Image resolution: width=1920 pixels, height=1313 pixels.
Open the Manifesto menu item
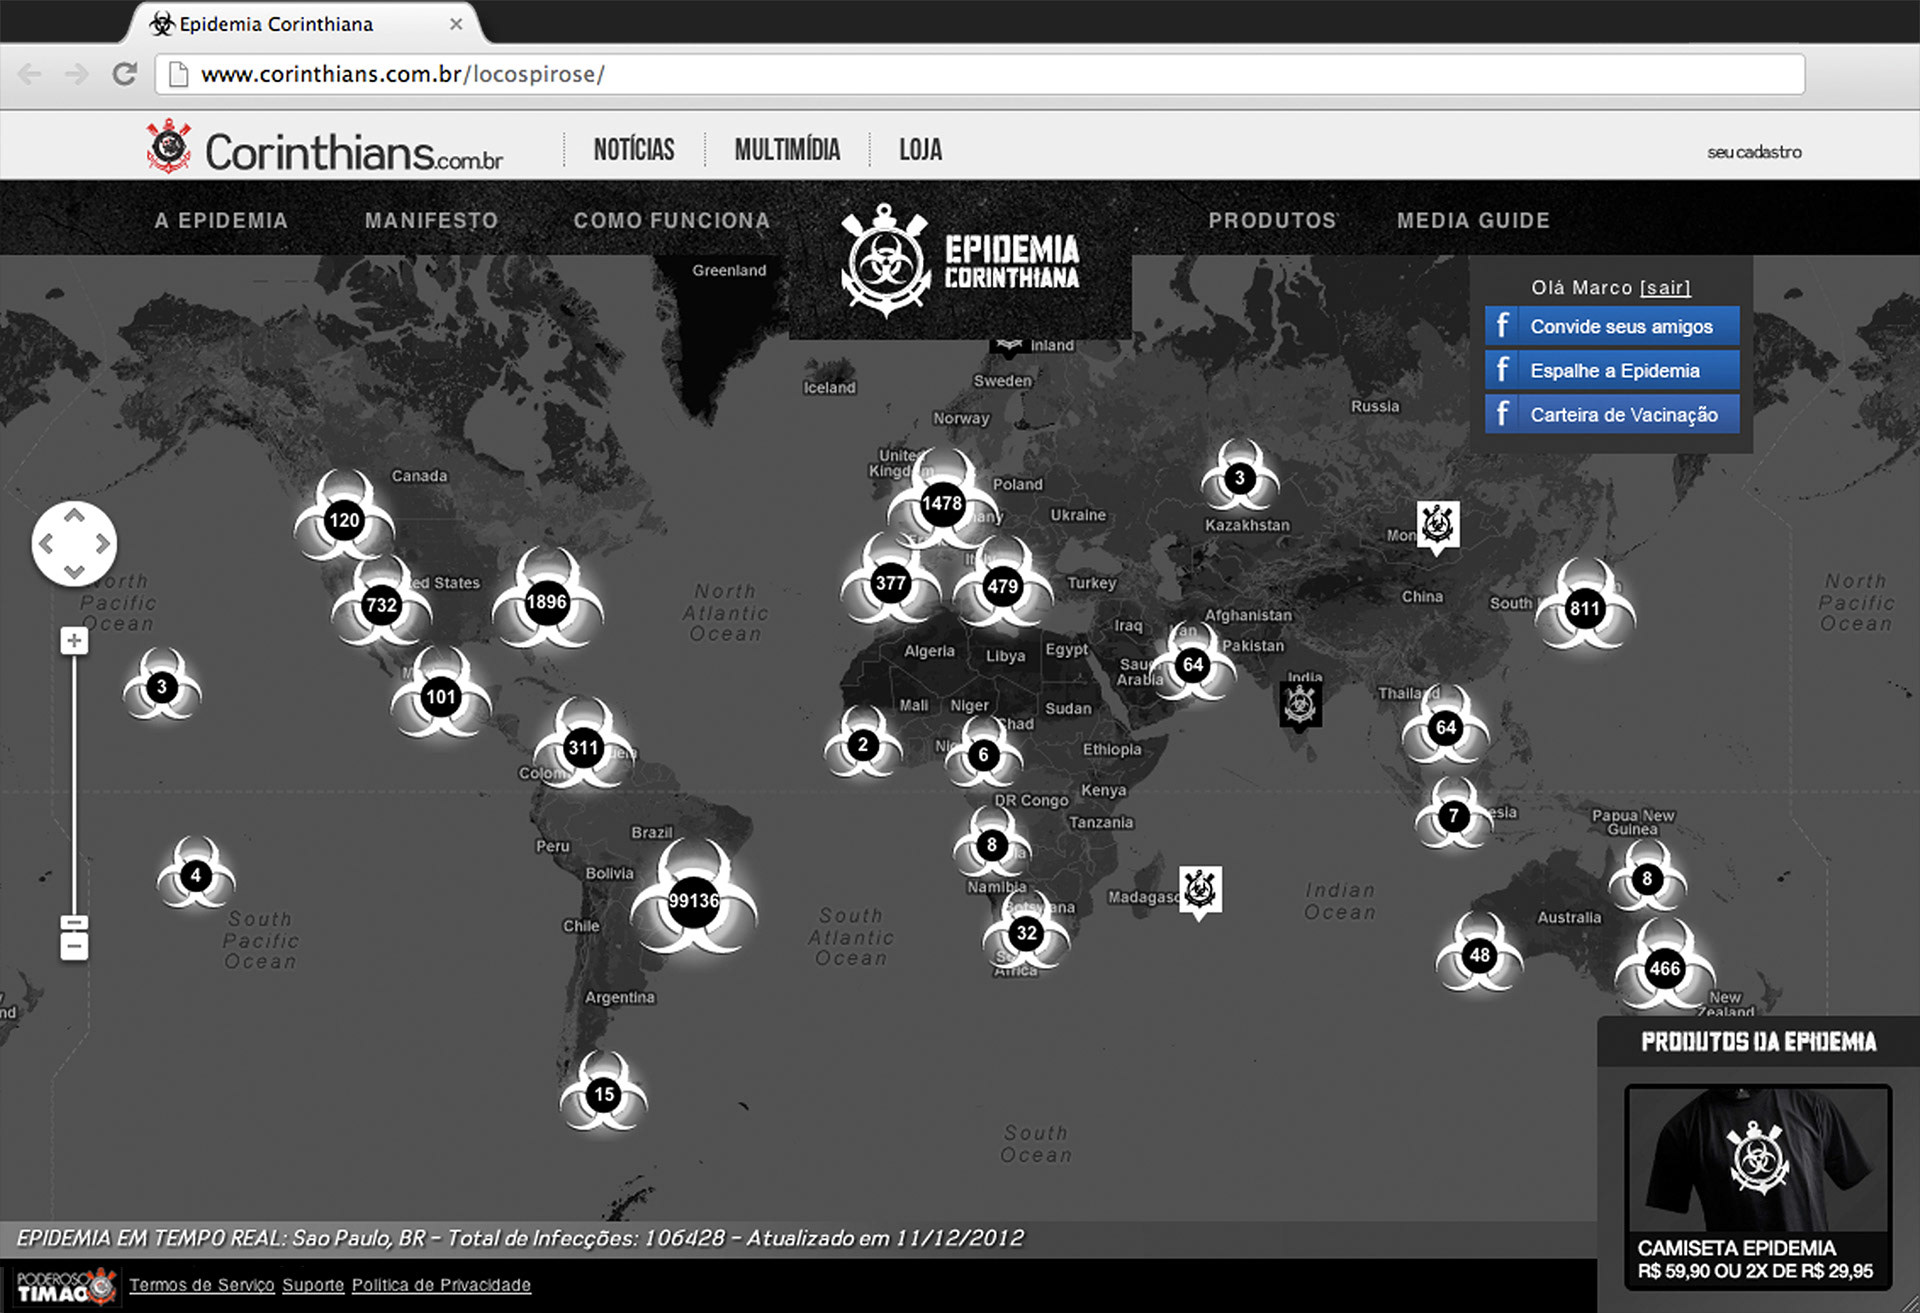[x=431, y=220]
